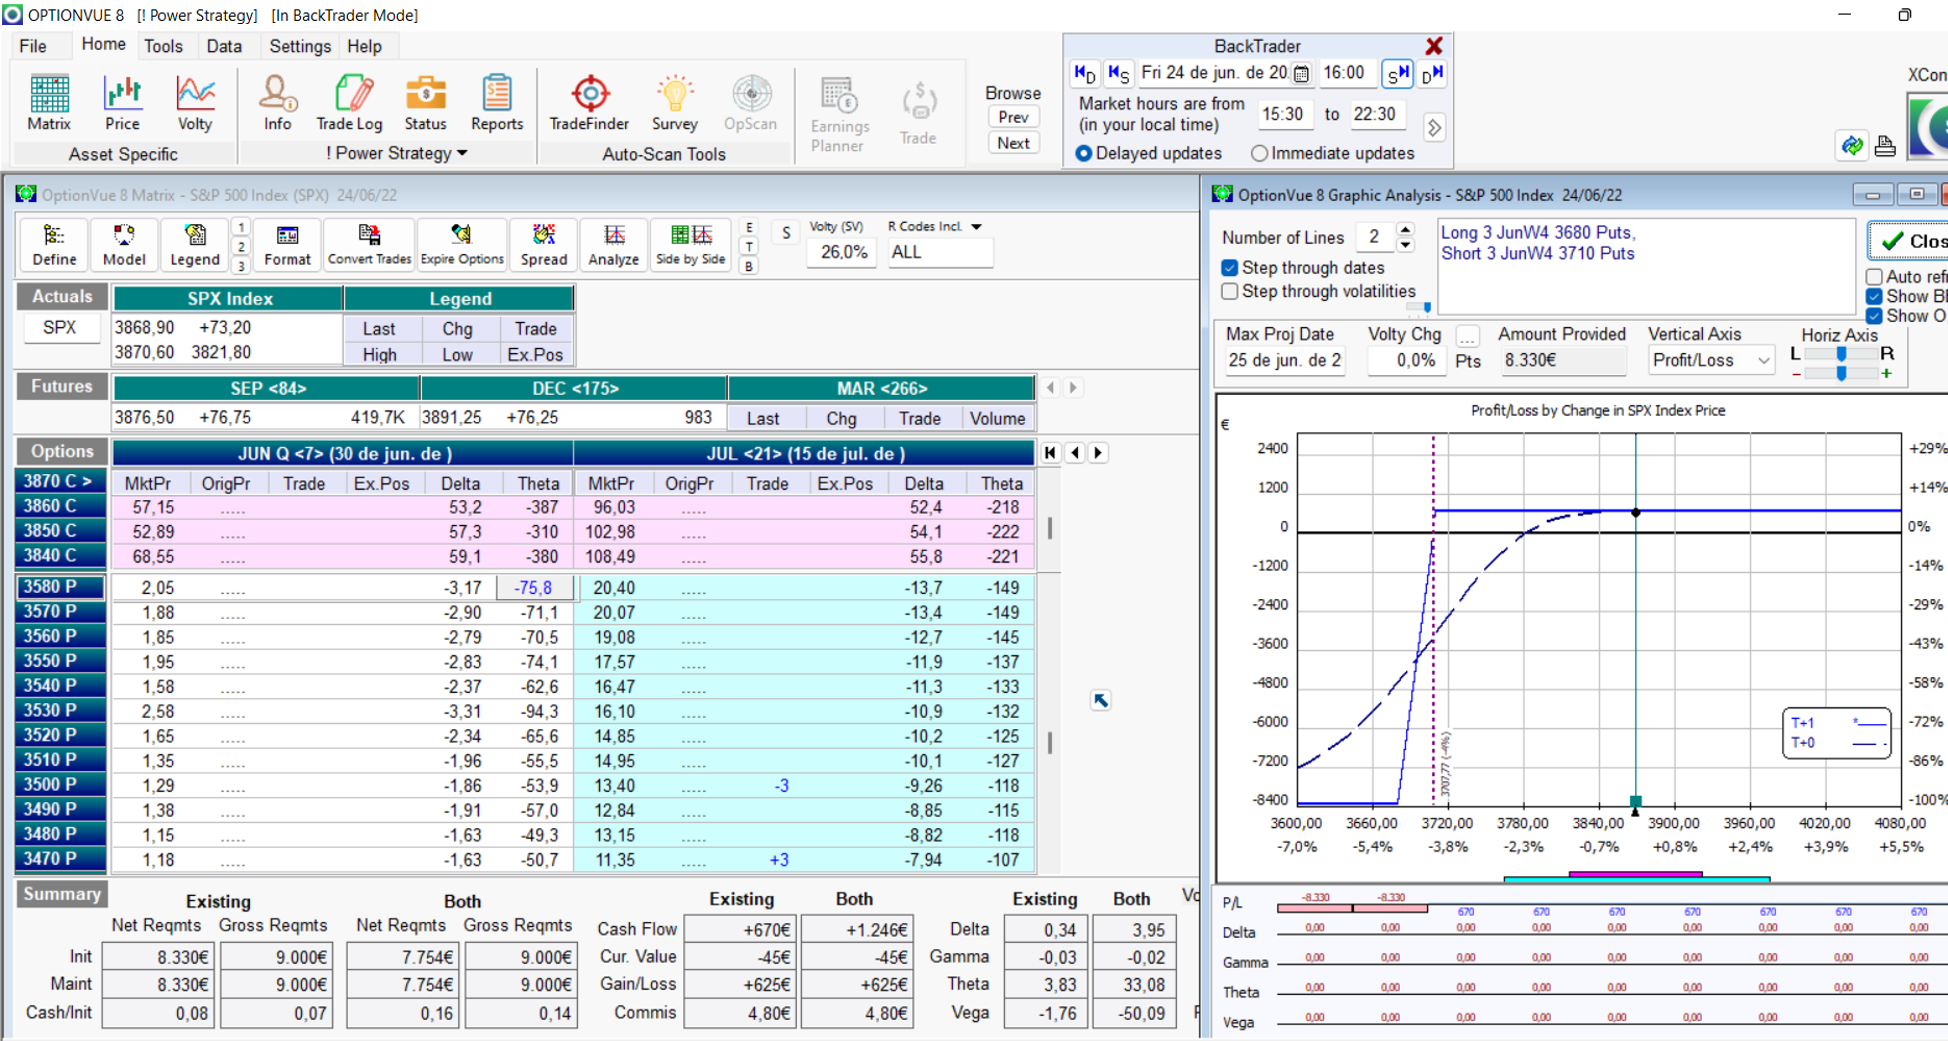Select Delayed updates radio button
The height and width of the screenshot is (1041, 1948).
(1083, 154)
